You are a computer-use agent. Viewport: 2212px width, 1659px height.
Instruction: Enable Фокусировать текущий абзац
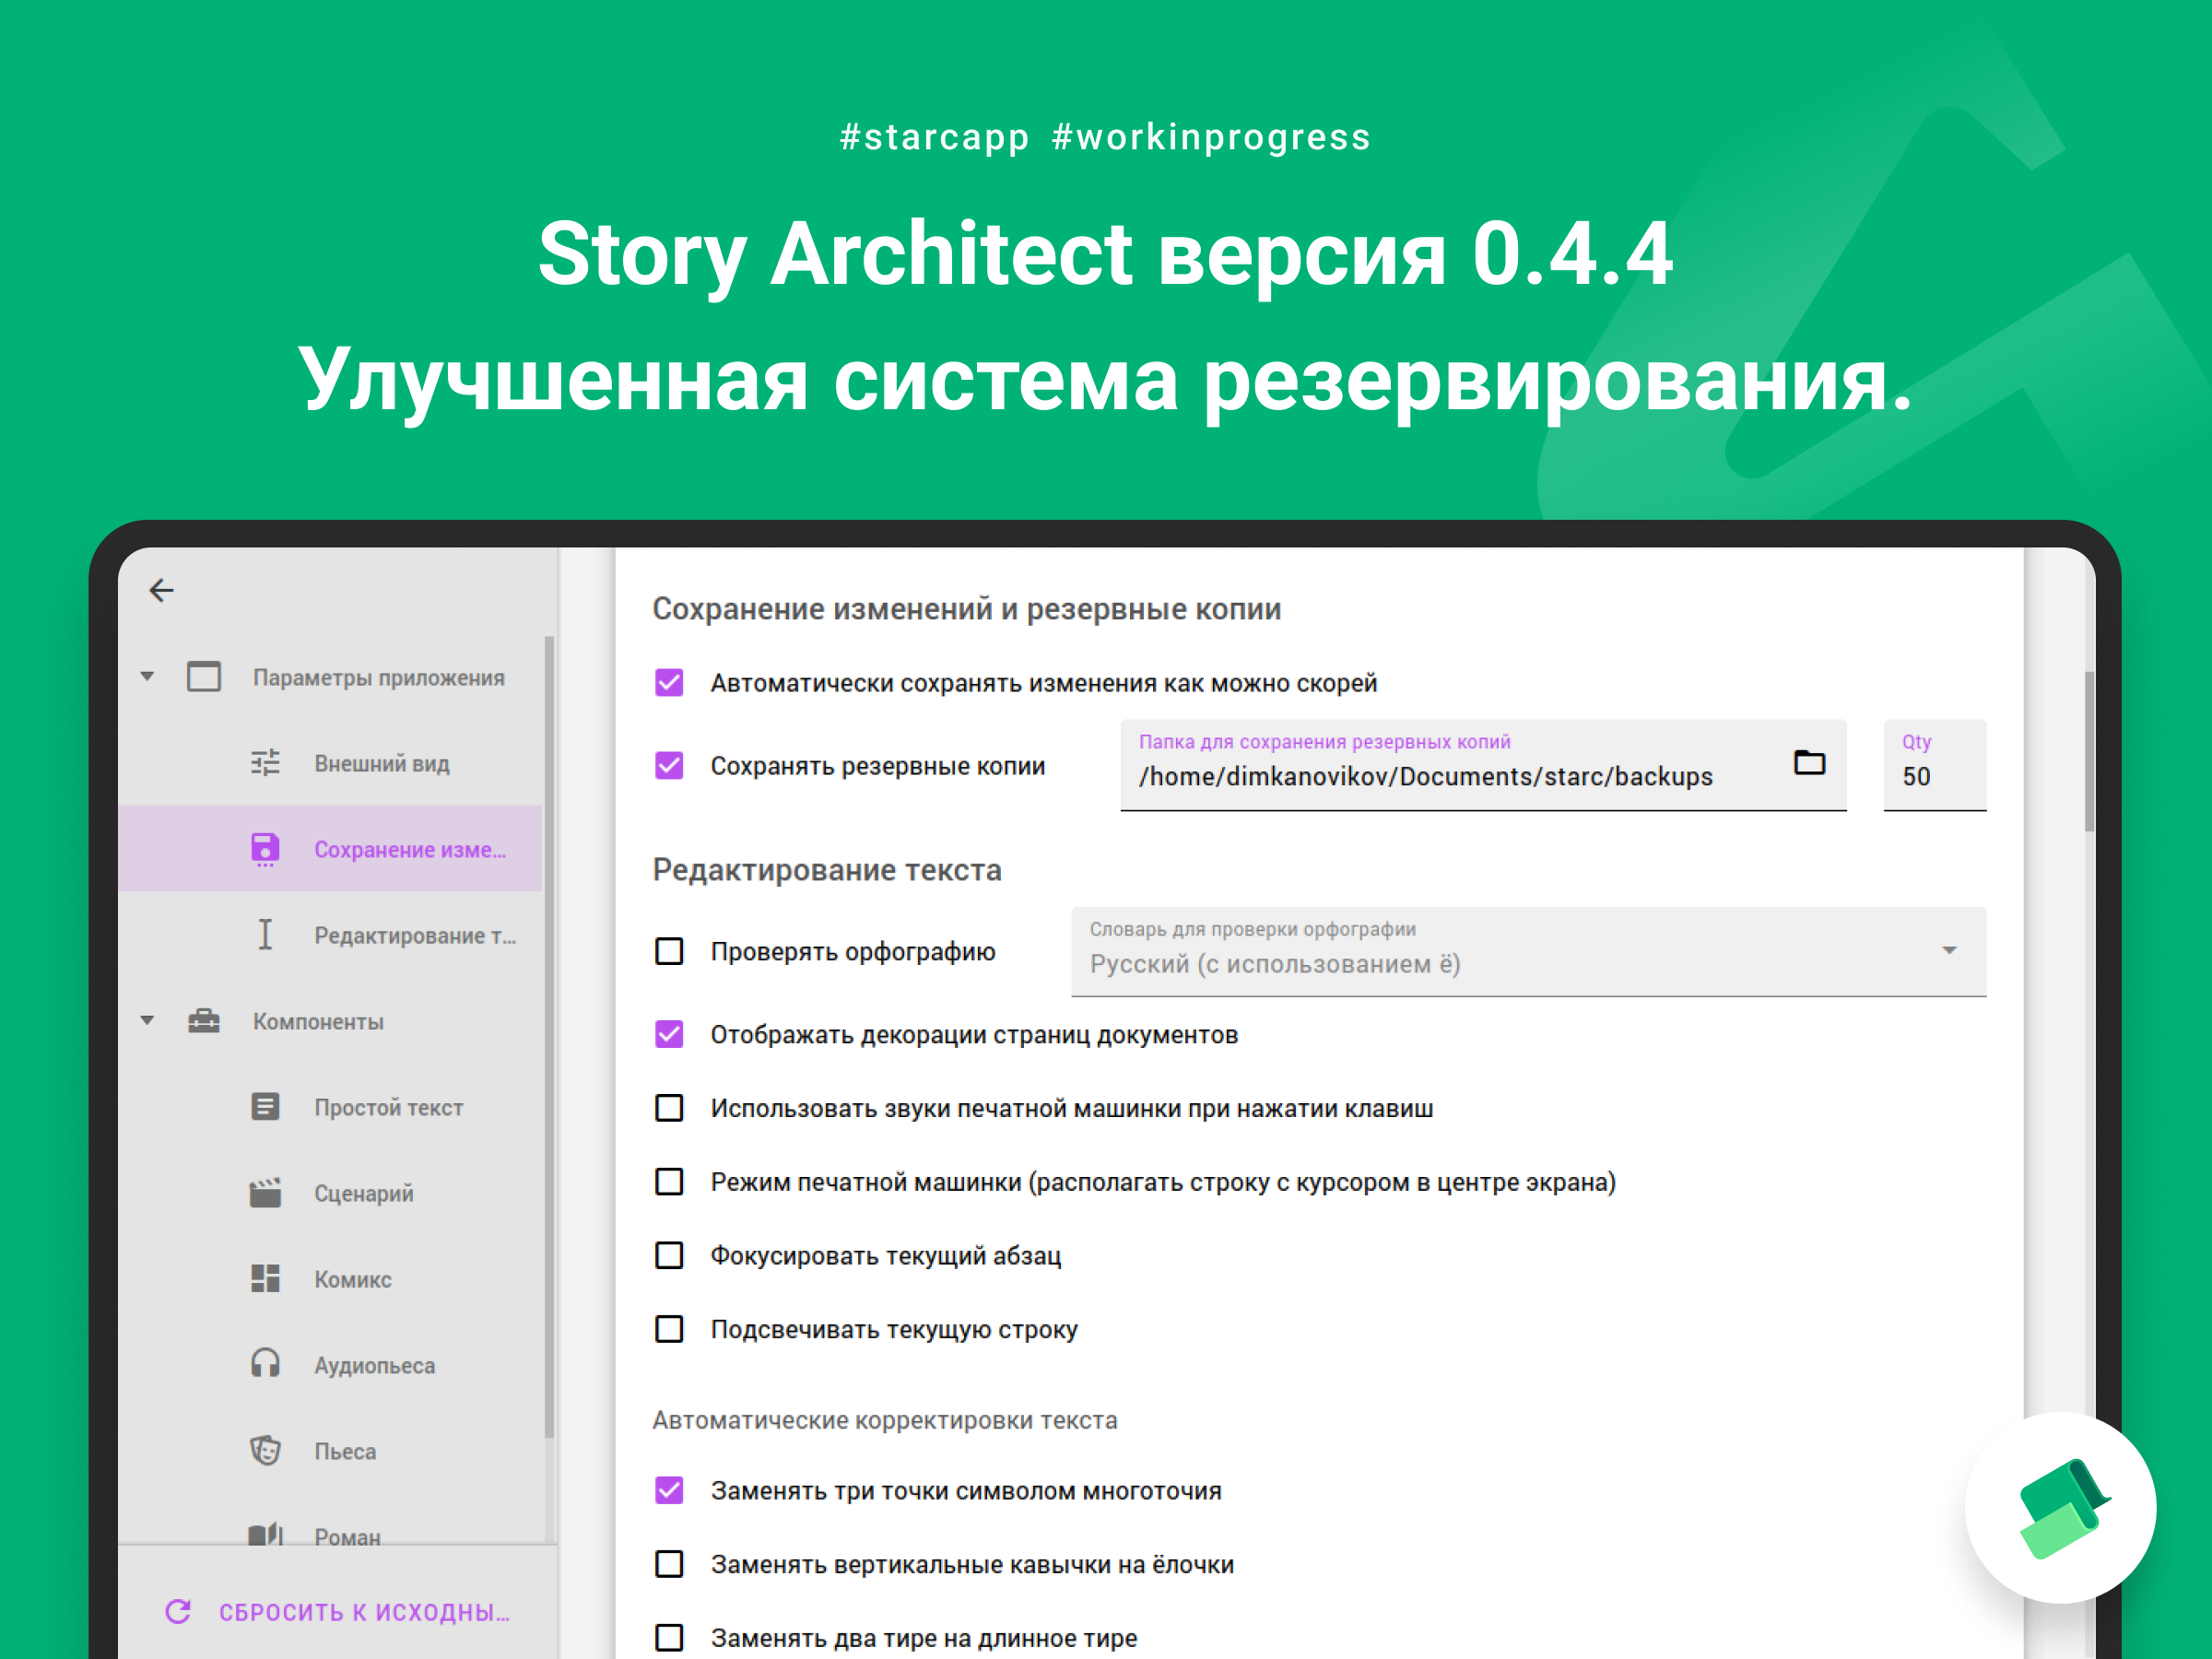pos(669,1255)
